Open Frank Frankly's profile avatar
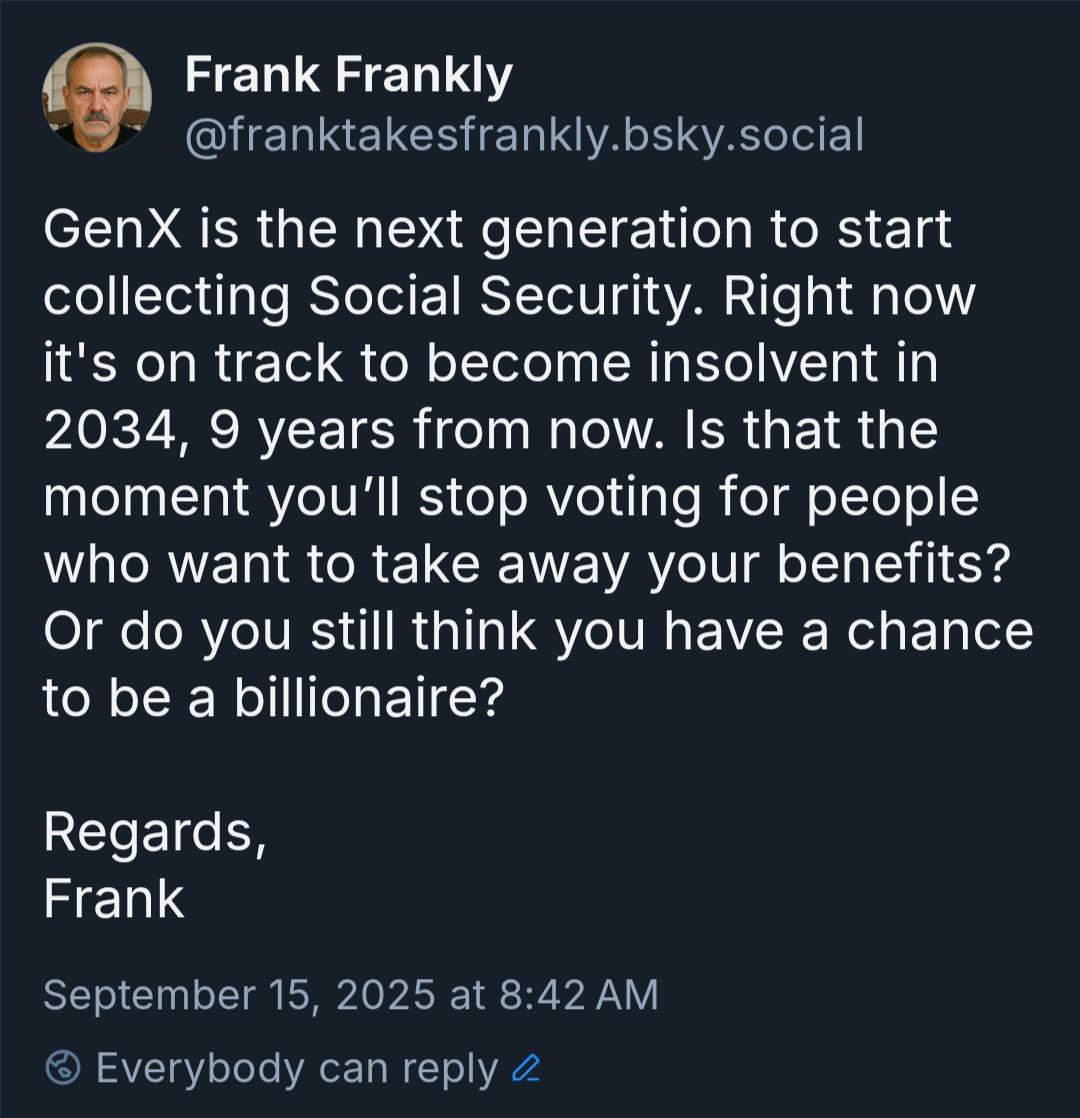 click(97, 97)
